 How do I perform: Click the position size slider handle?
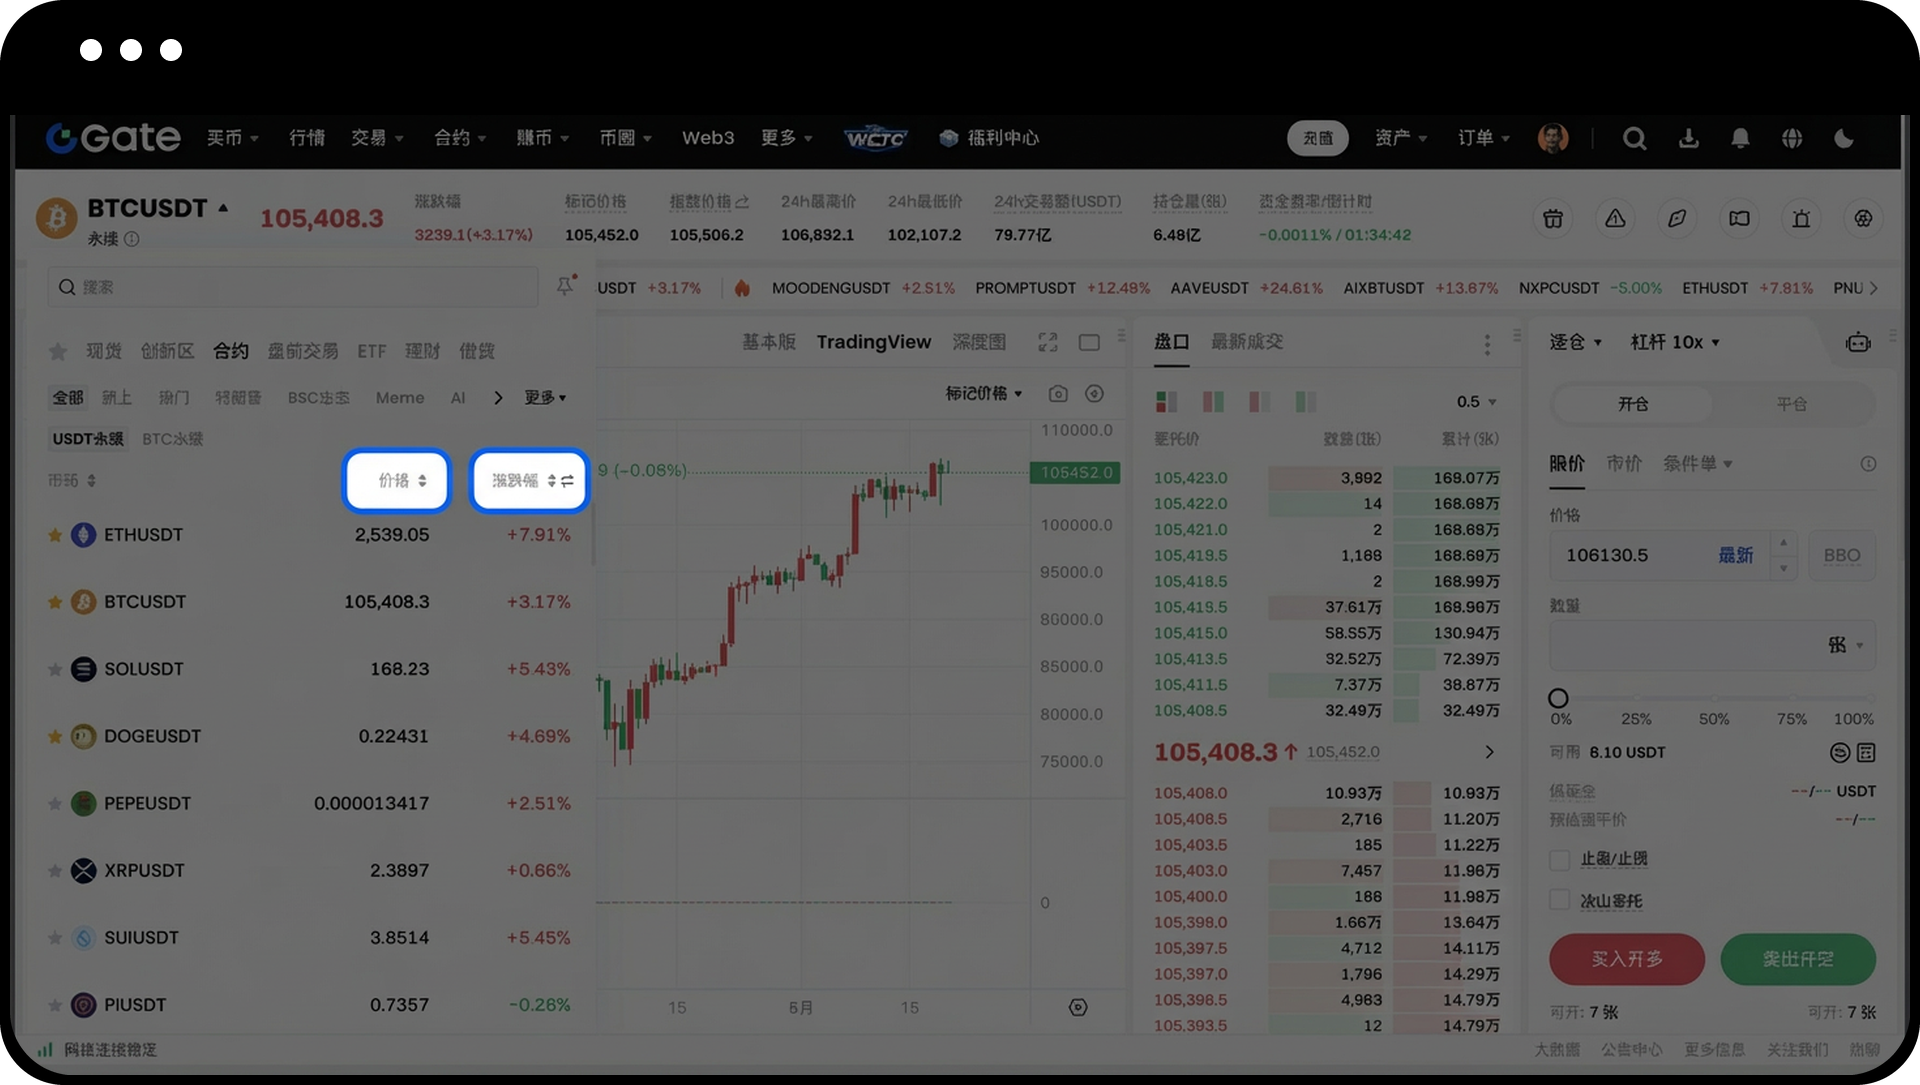pyautogui.click(x=1558, y=698)
